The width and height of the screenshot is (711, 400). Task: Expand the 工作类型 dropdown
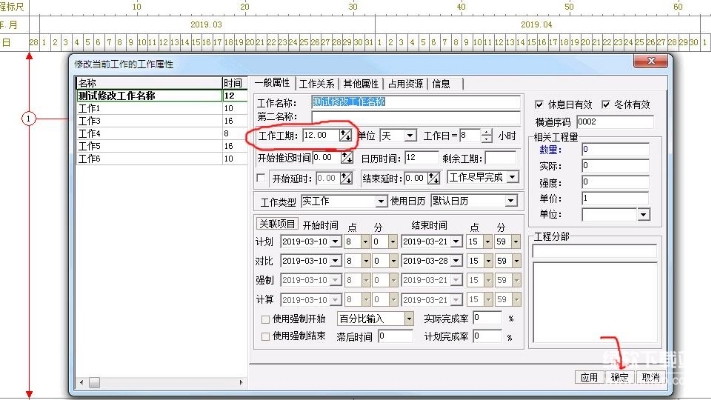(x=380, y=201)
